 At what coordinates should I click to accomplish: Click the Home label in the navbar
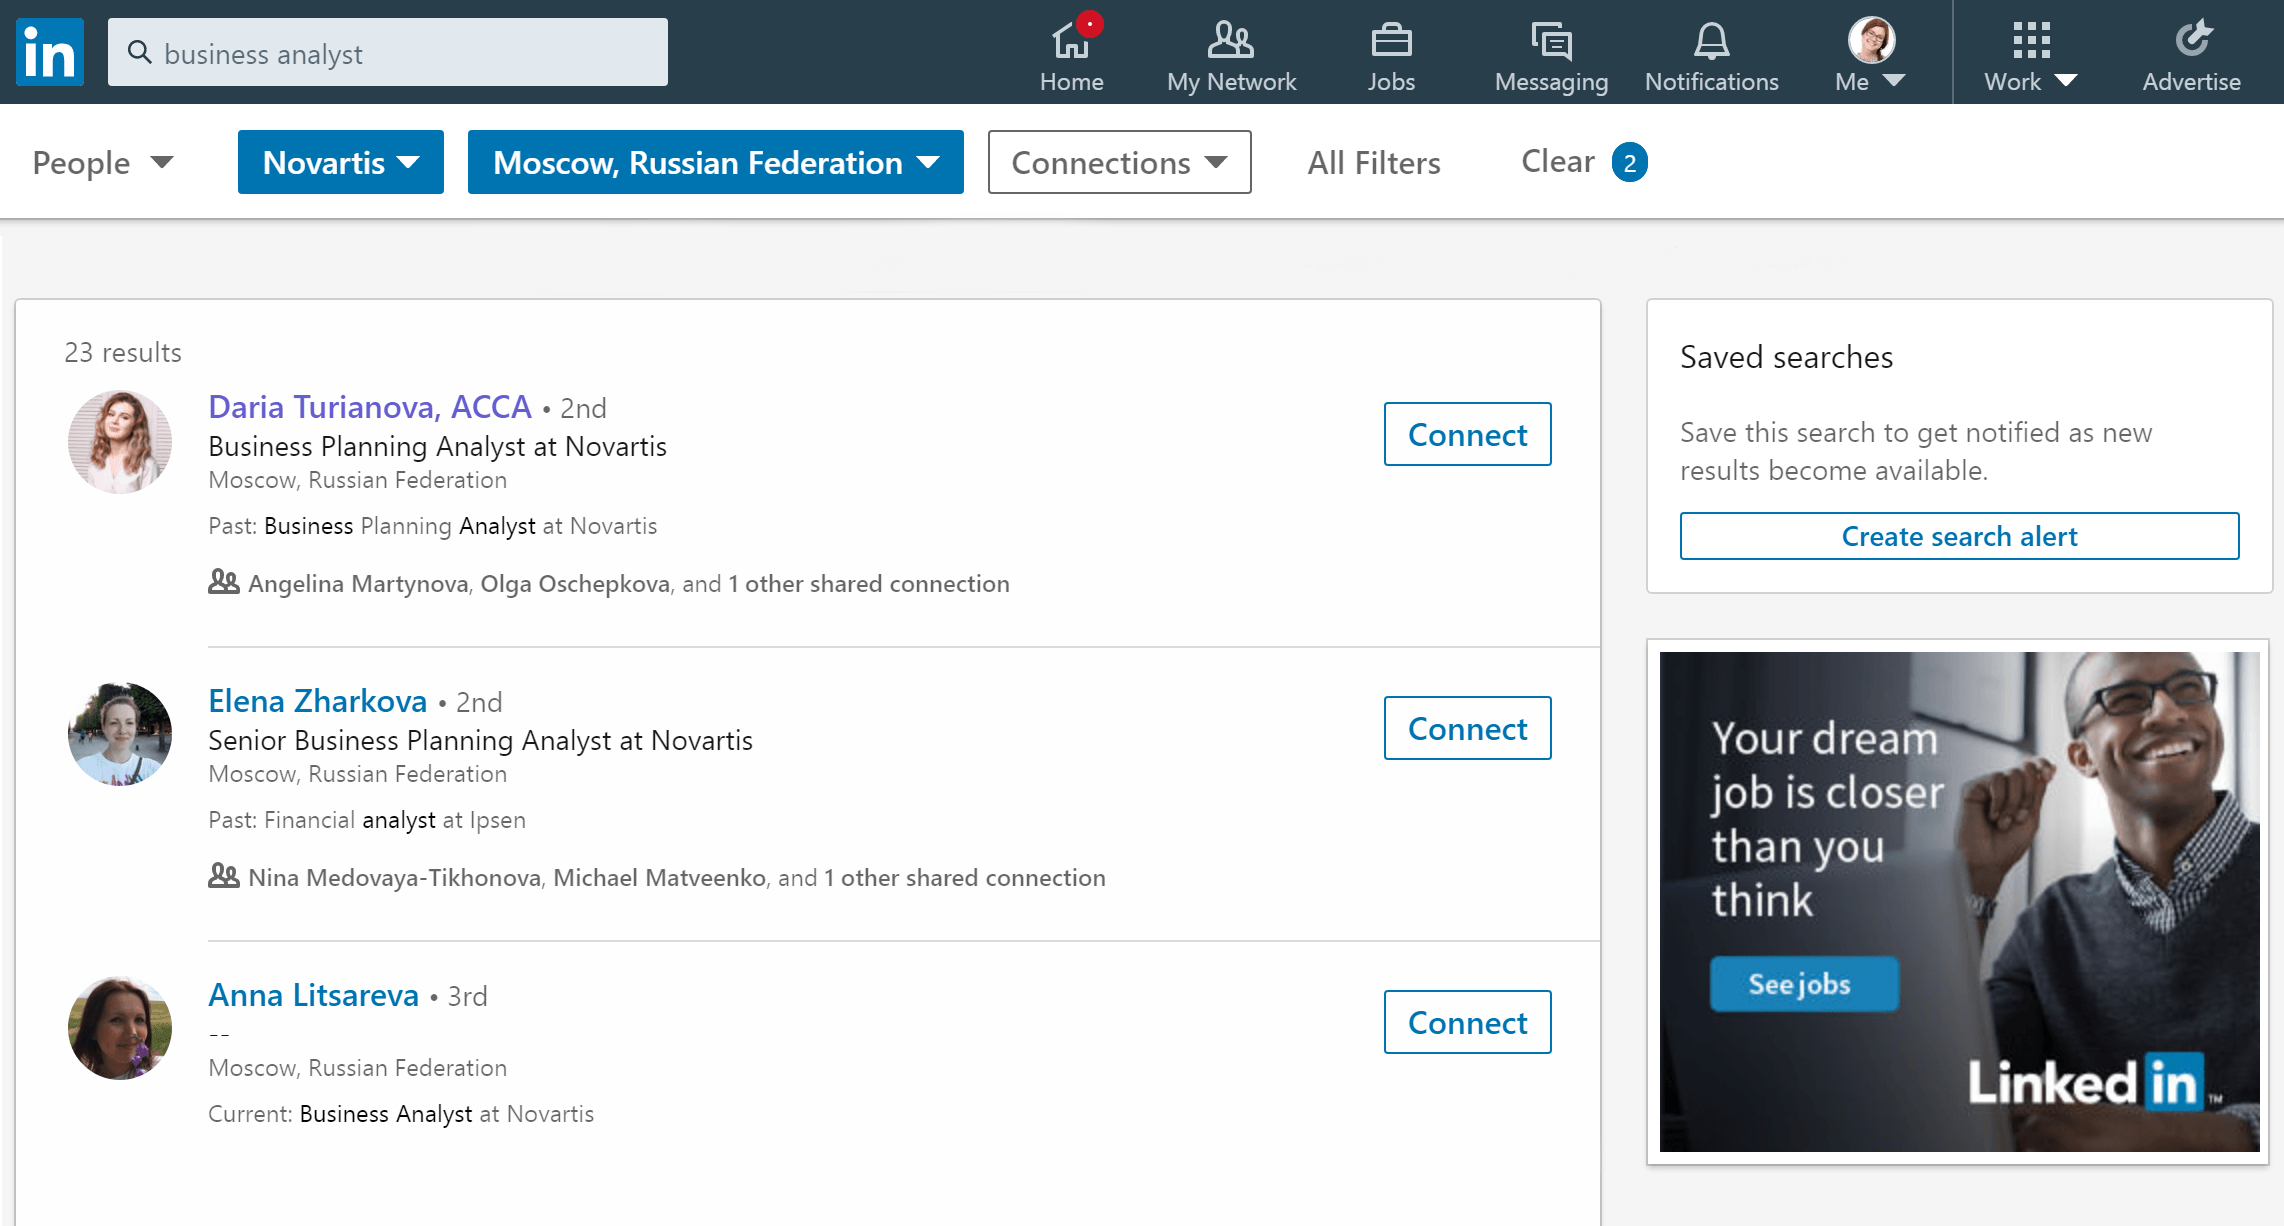click(1071, 82)
